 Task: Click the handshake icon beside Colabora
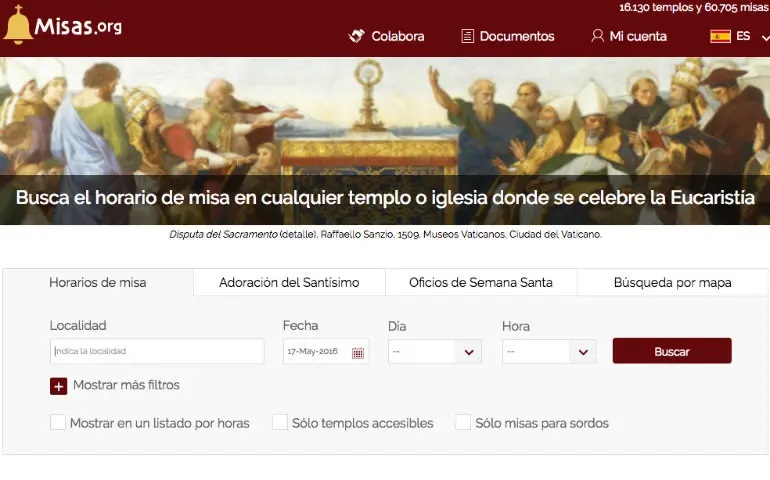(x=357, y=36)
